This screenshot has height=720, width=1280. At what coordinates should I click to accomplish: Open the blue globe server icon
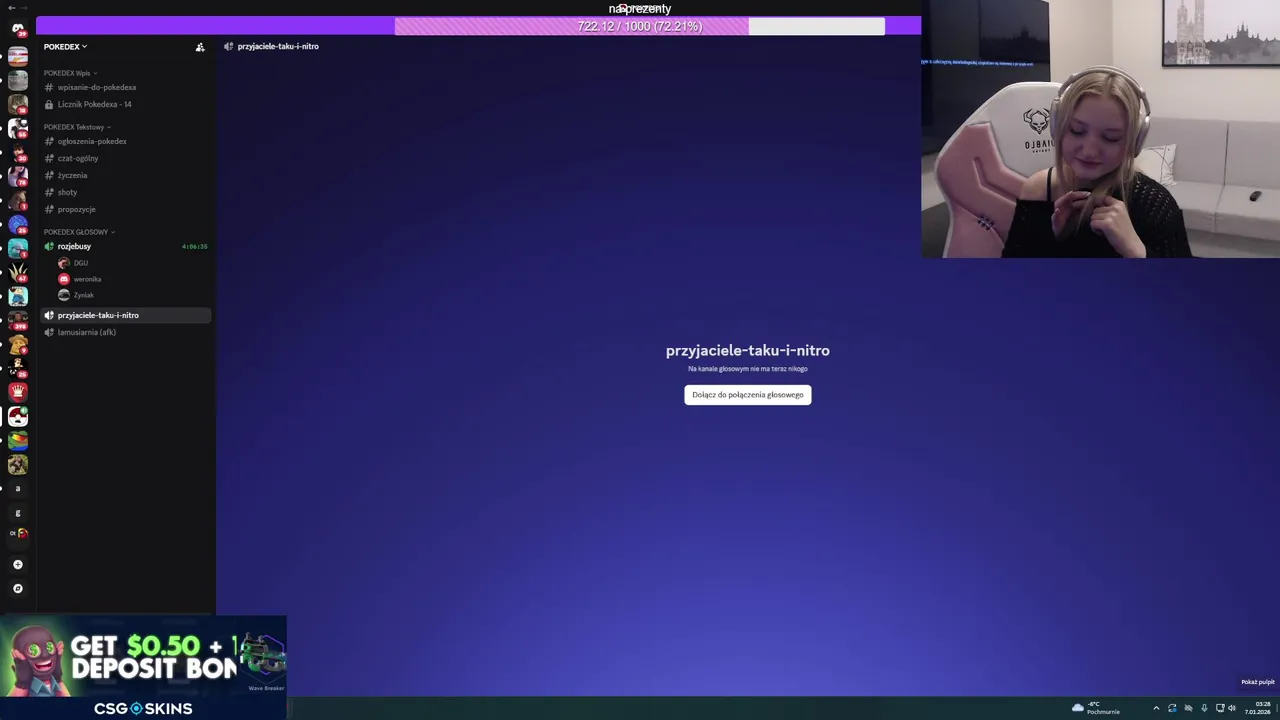tap(18, 223)
